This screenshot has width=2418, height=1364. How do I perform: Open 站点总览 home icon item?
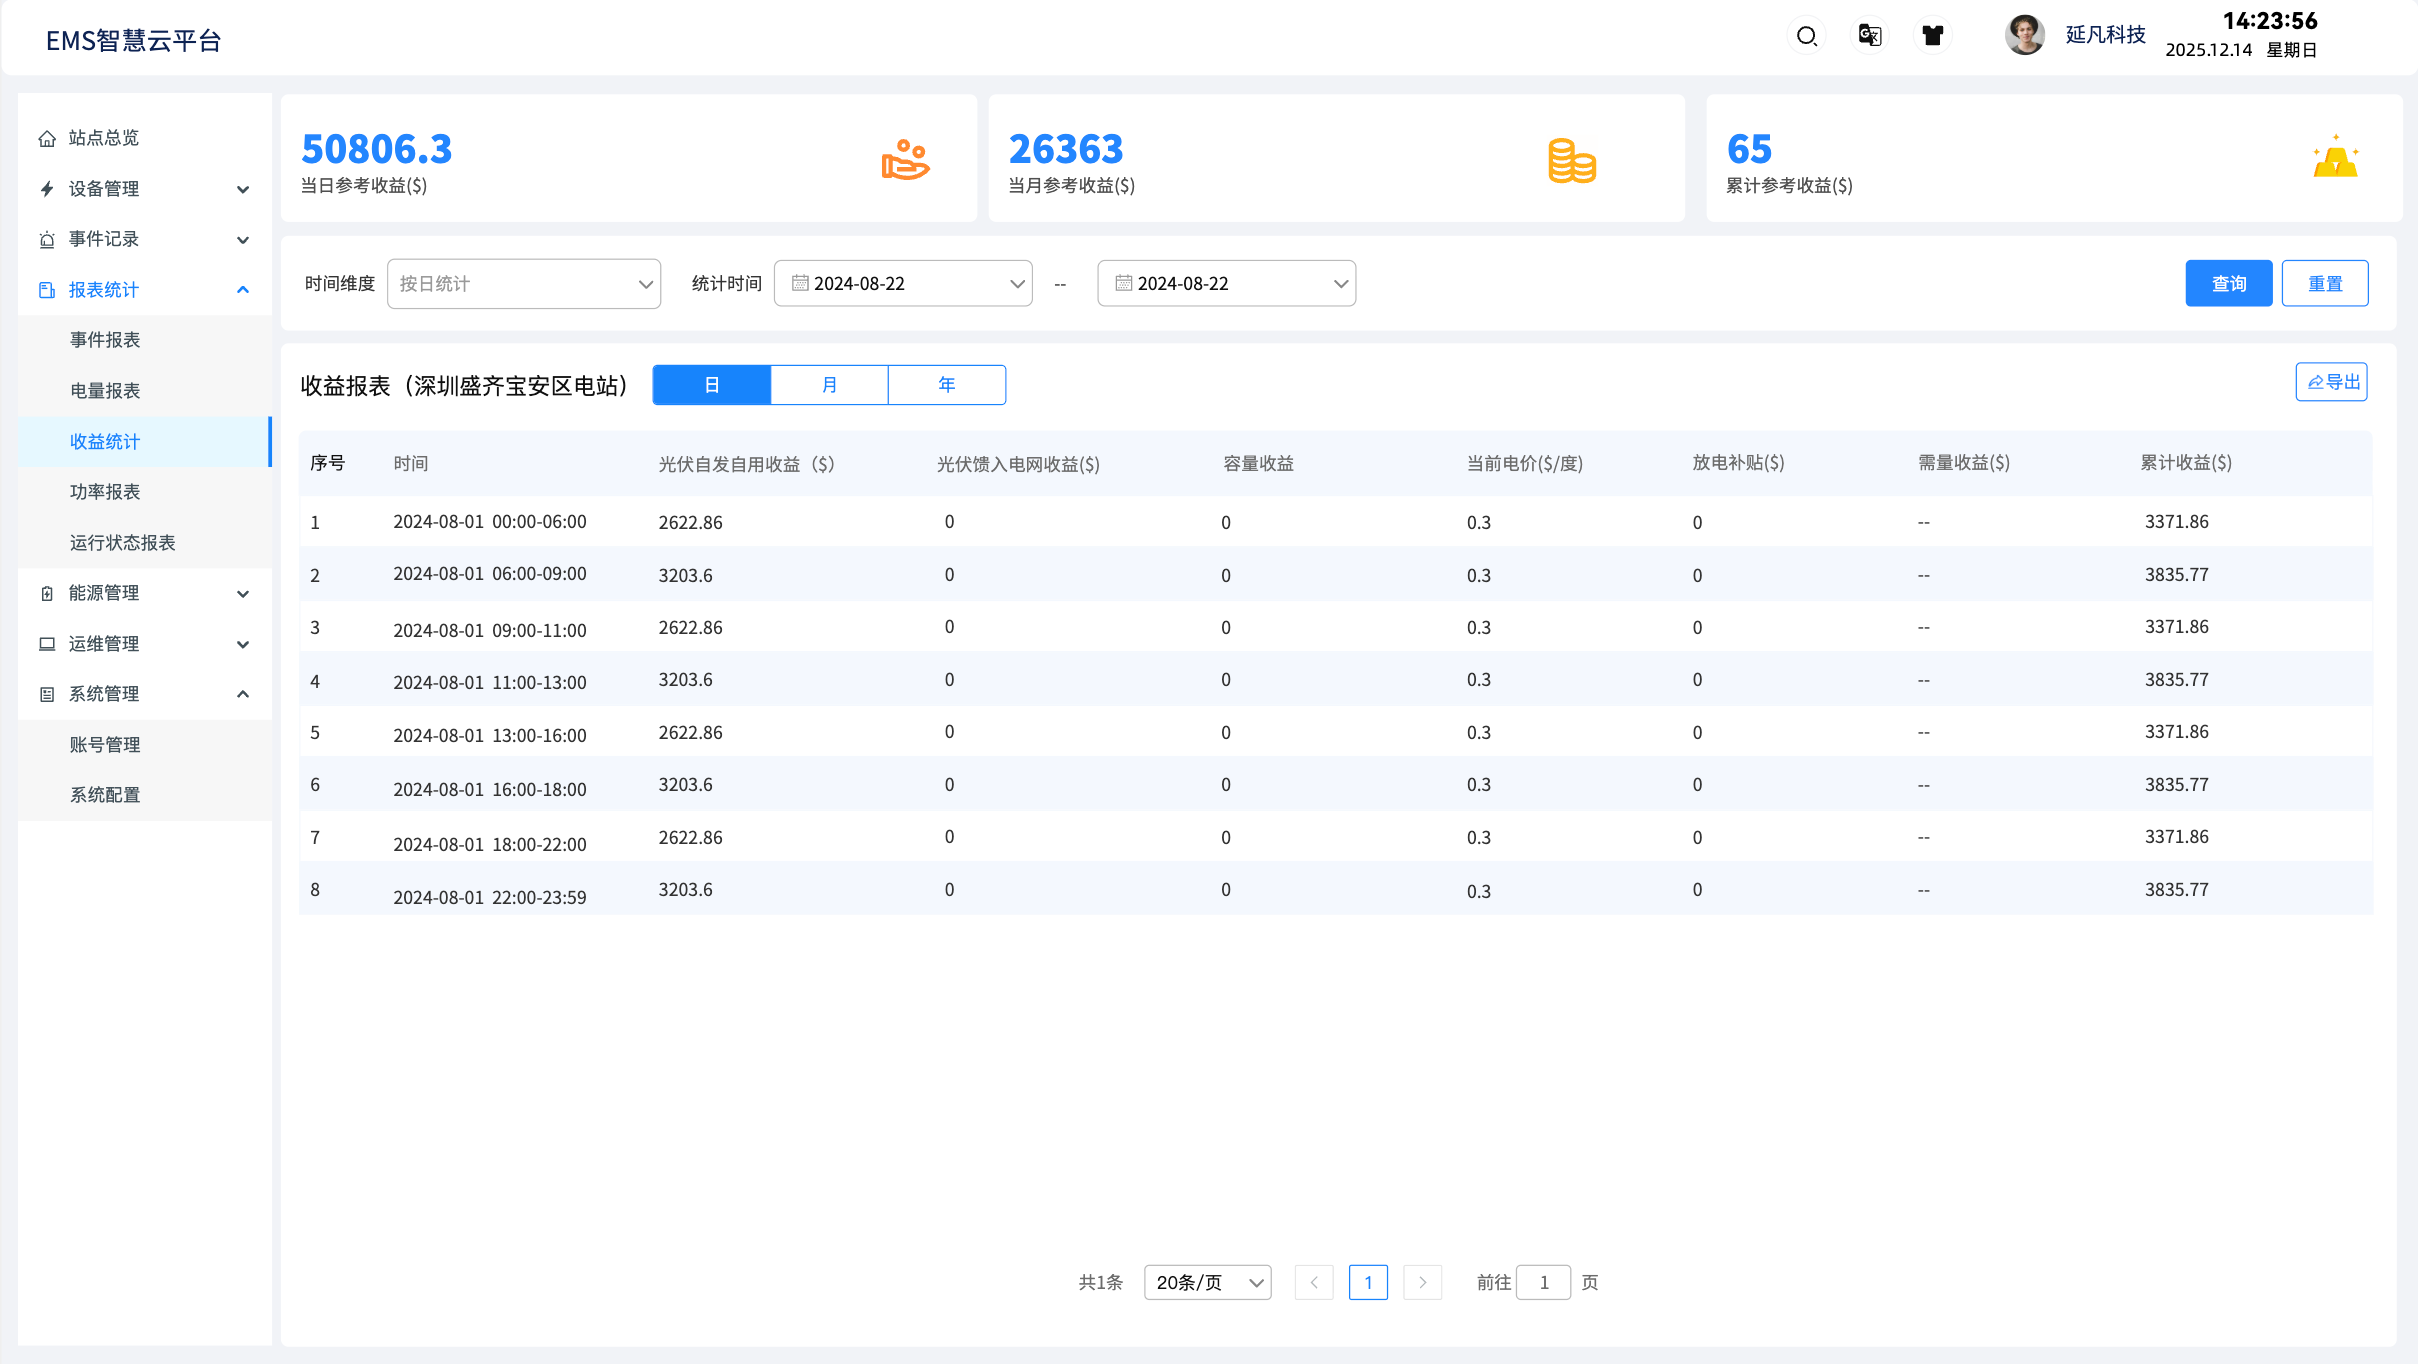pyautogui.click(x=103, y=138)
